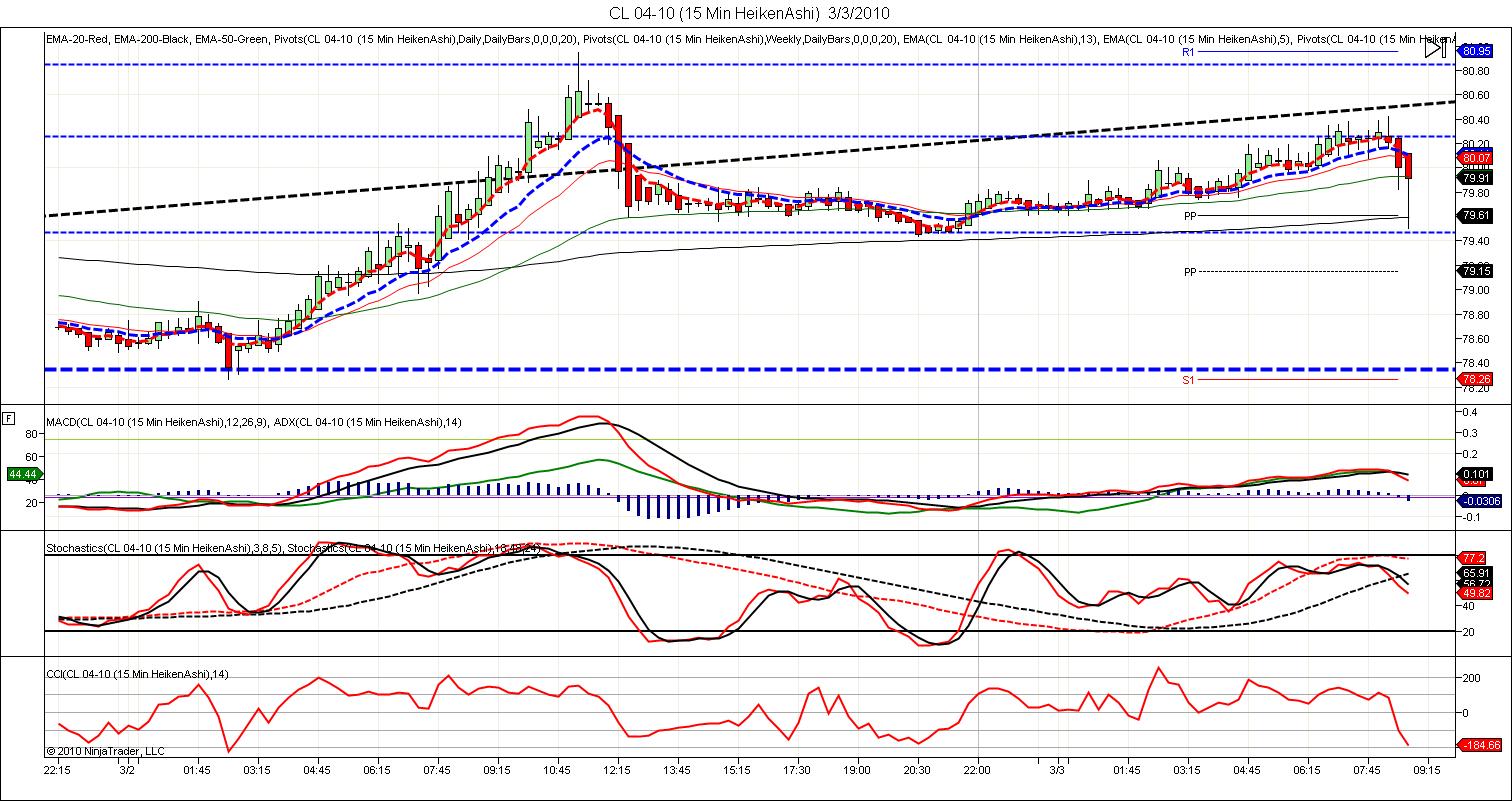This screenshot has height=801, width=1512.
Task: Click the 200 label on the CCI scale
Action: point(1471,678)
